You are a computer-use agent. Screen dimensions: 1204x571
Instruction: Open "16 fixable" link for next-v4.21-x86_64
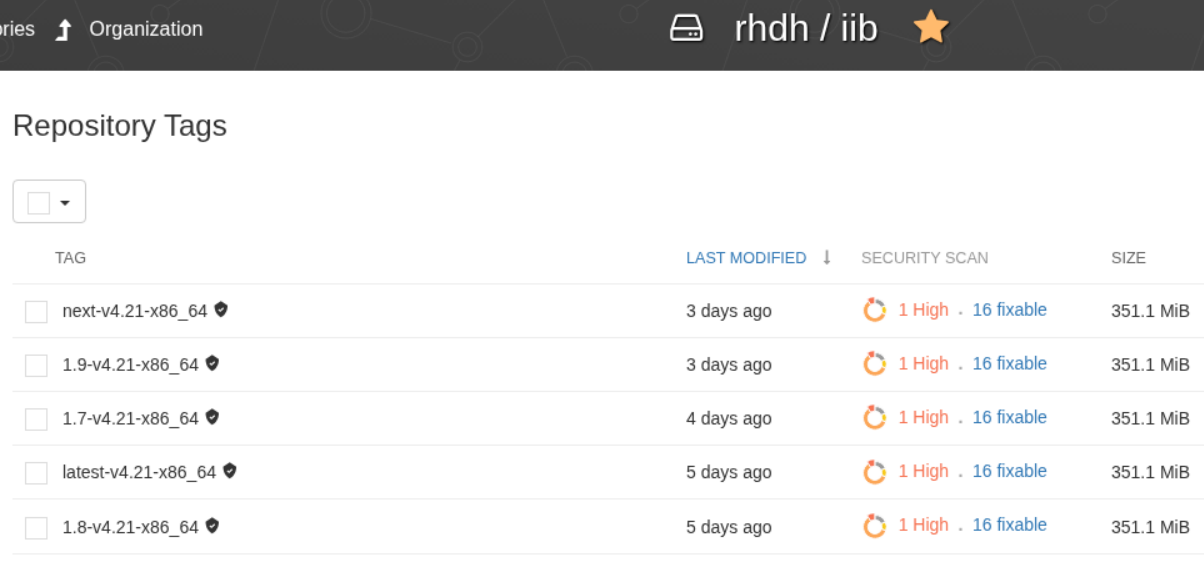[x=1009, y=310]
